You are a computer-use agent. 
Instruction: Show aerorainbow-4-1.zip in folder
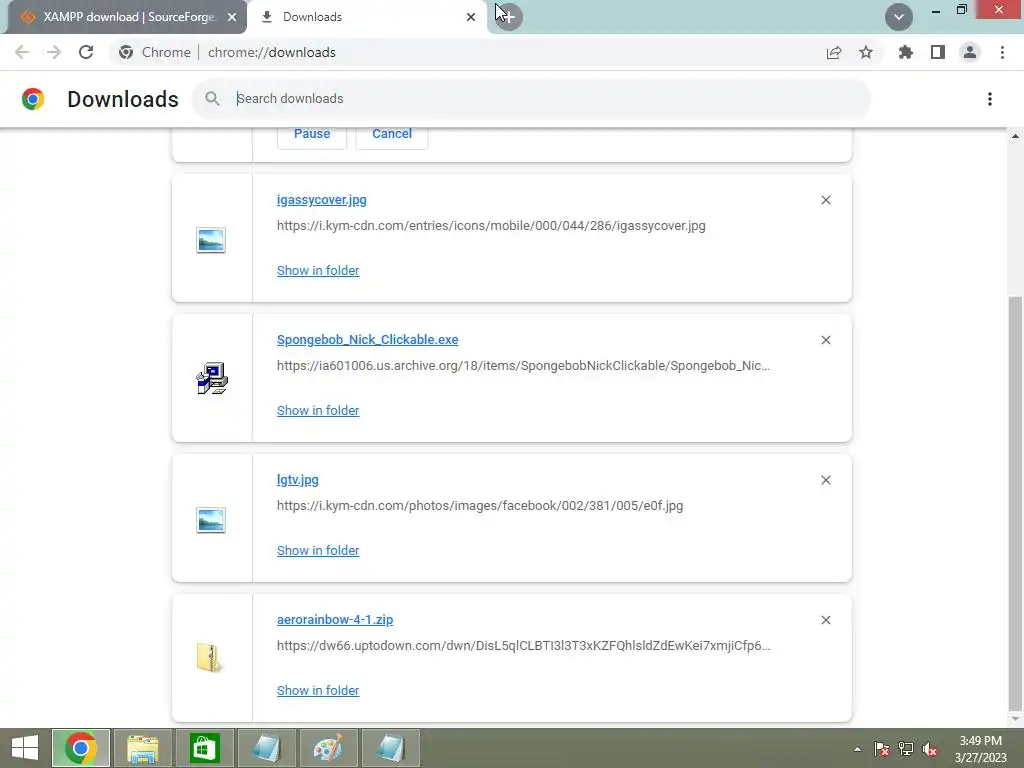pyautogui.click(x=318, y=690)
